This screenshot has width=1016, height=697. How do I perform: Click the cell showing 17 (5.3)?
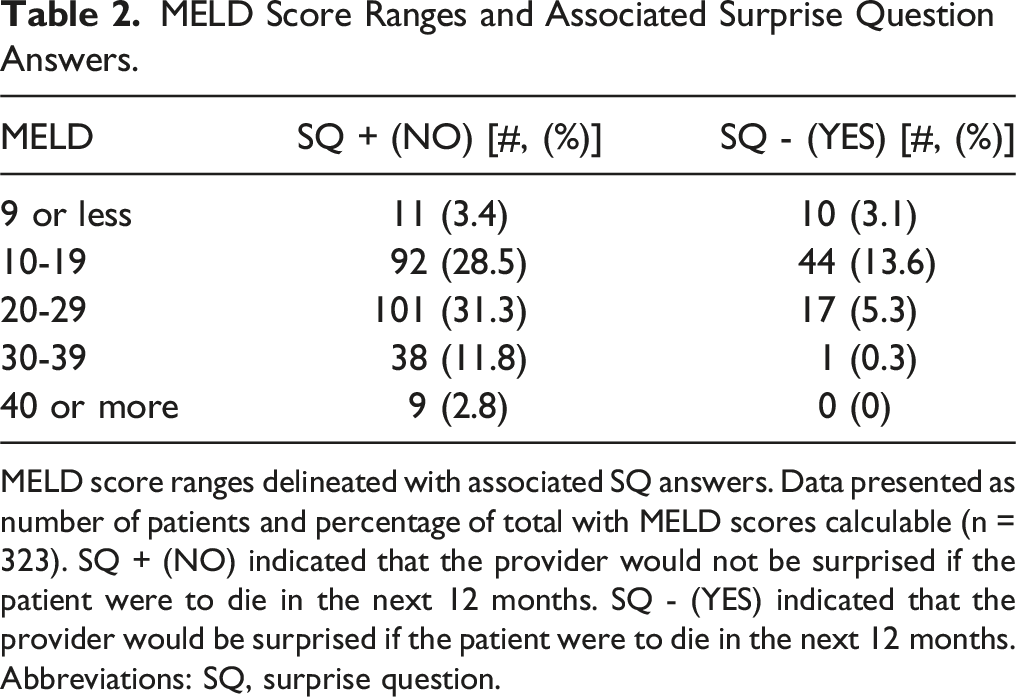(859, 310)
